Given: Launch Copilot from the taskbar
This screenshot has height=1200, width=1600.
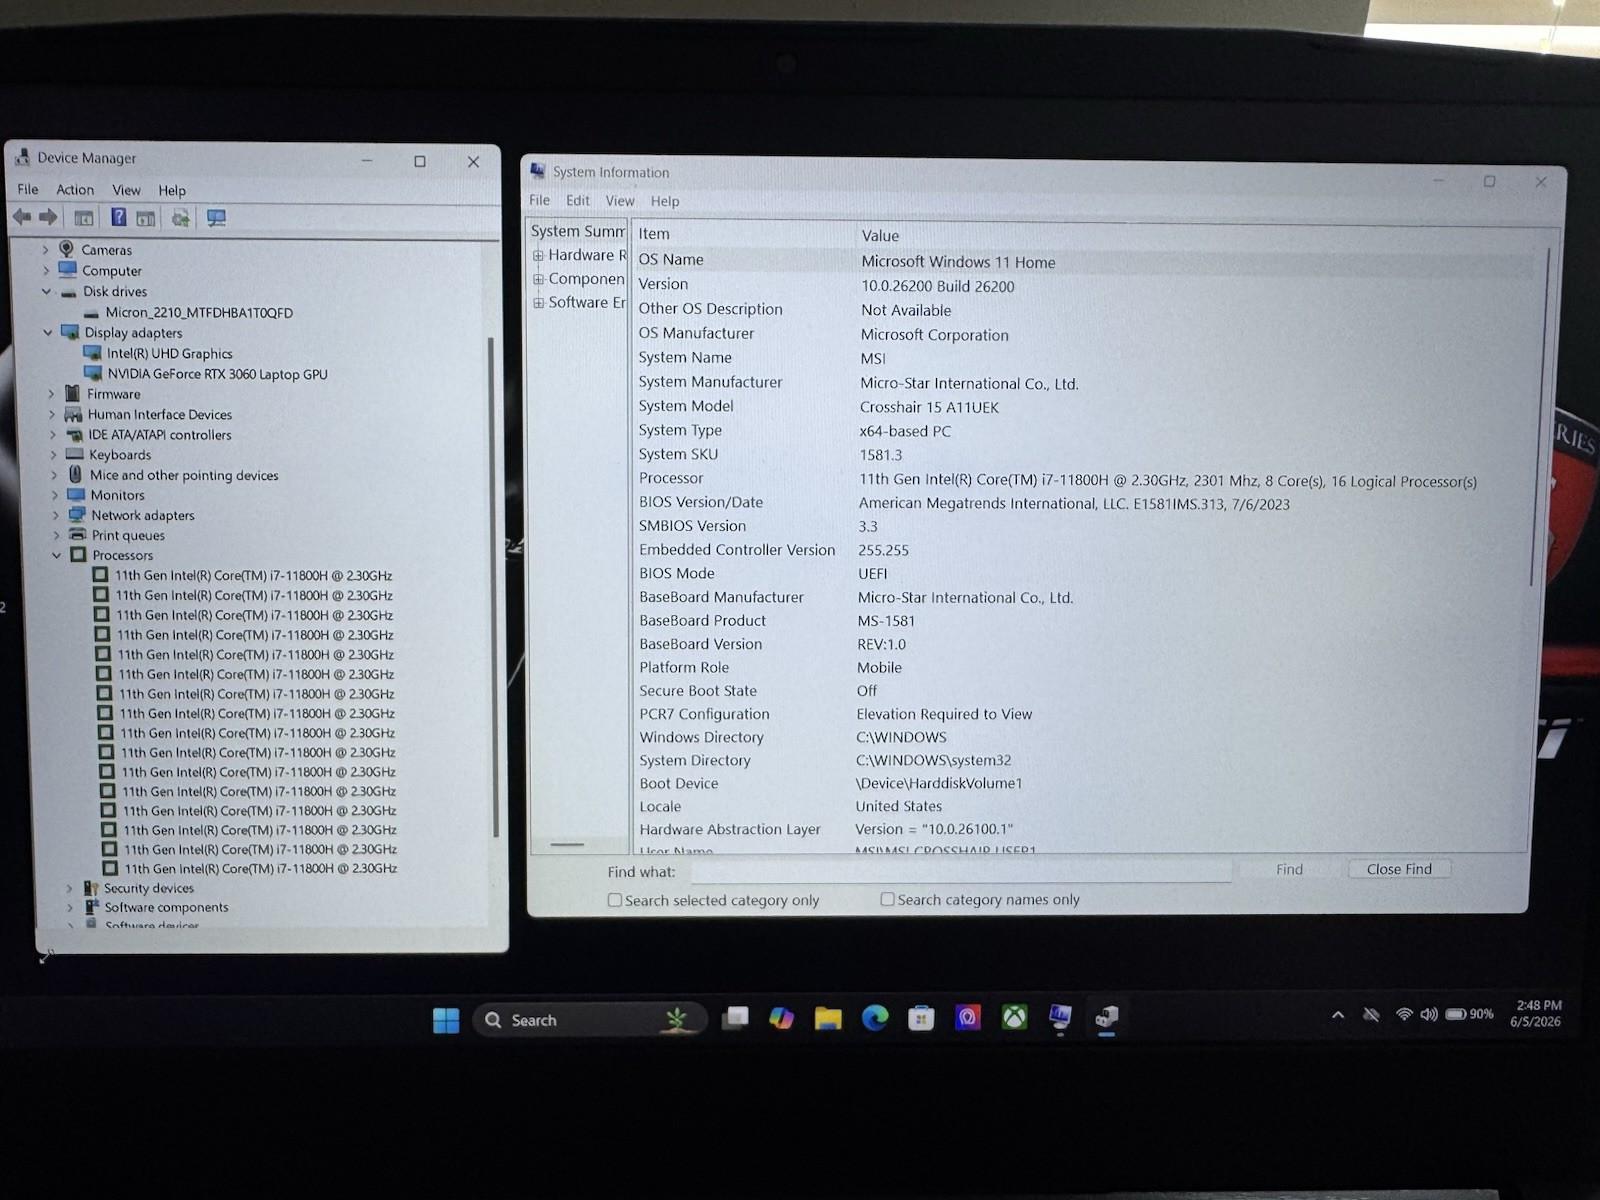Looking at the screenshot, I should (781, 1018).
